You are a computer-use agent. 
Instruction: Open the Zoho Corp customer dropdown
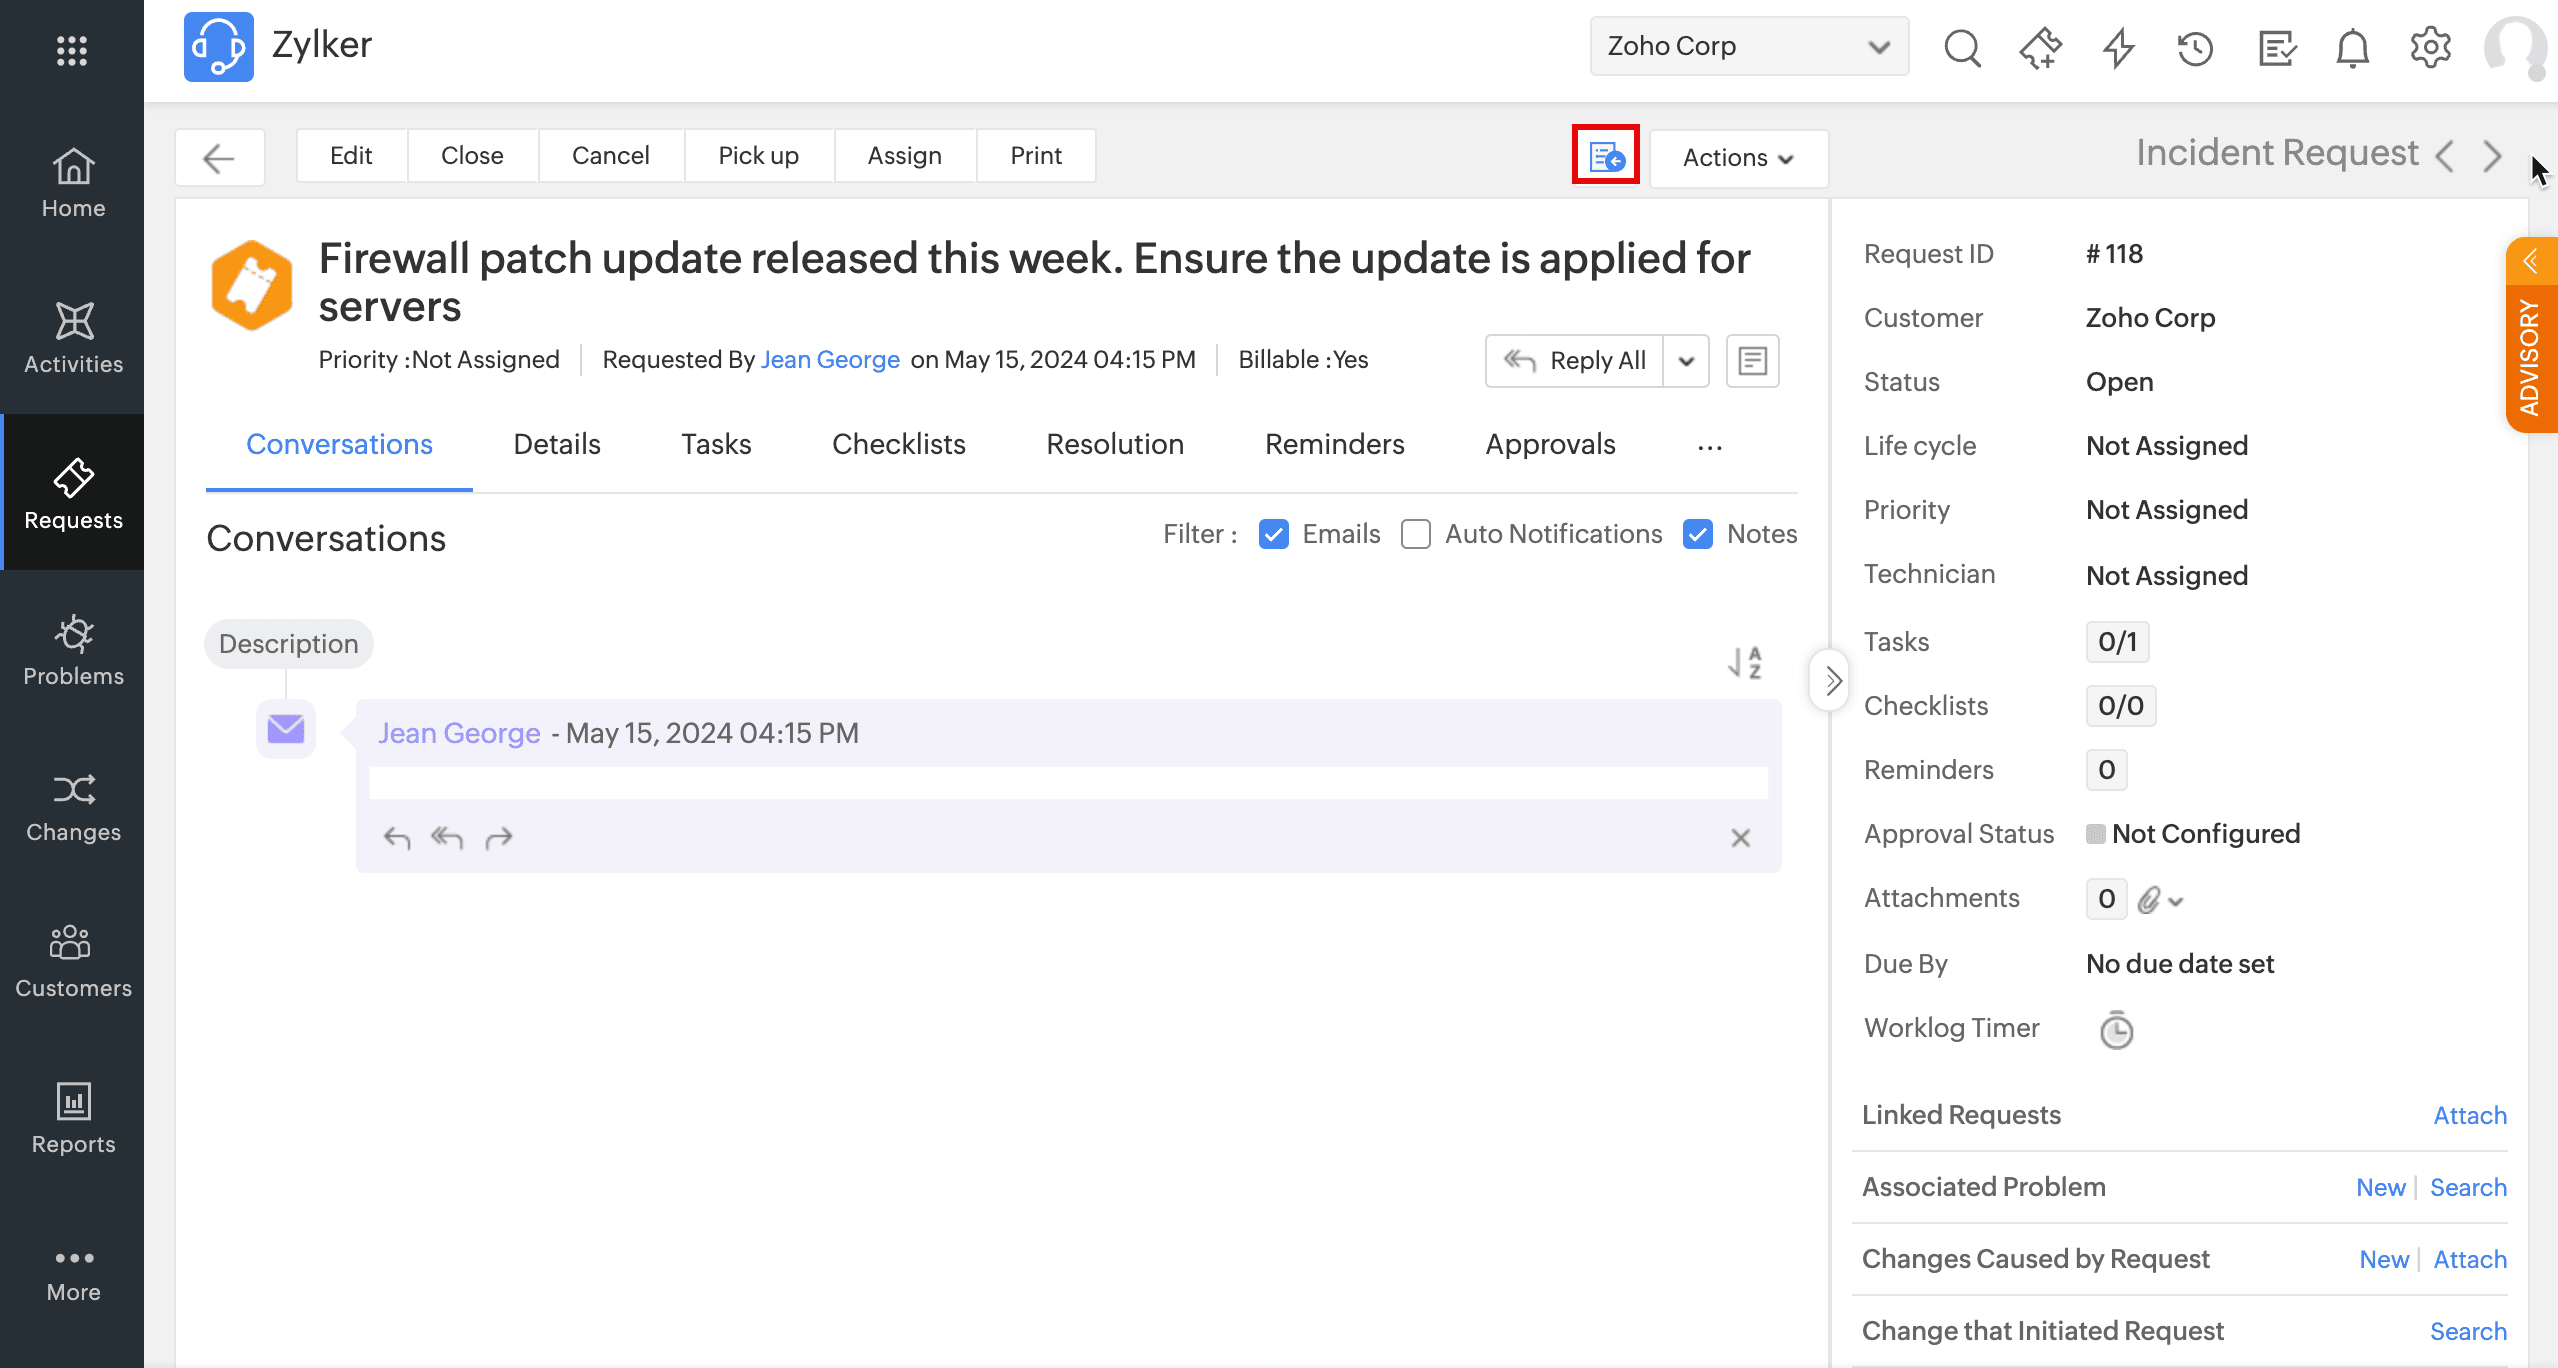point(1748,46)
